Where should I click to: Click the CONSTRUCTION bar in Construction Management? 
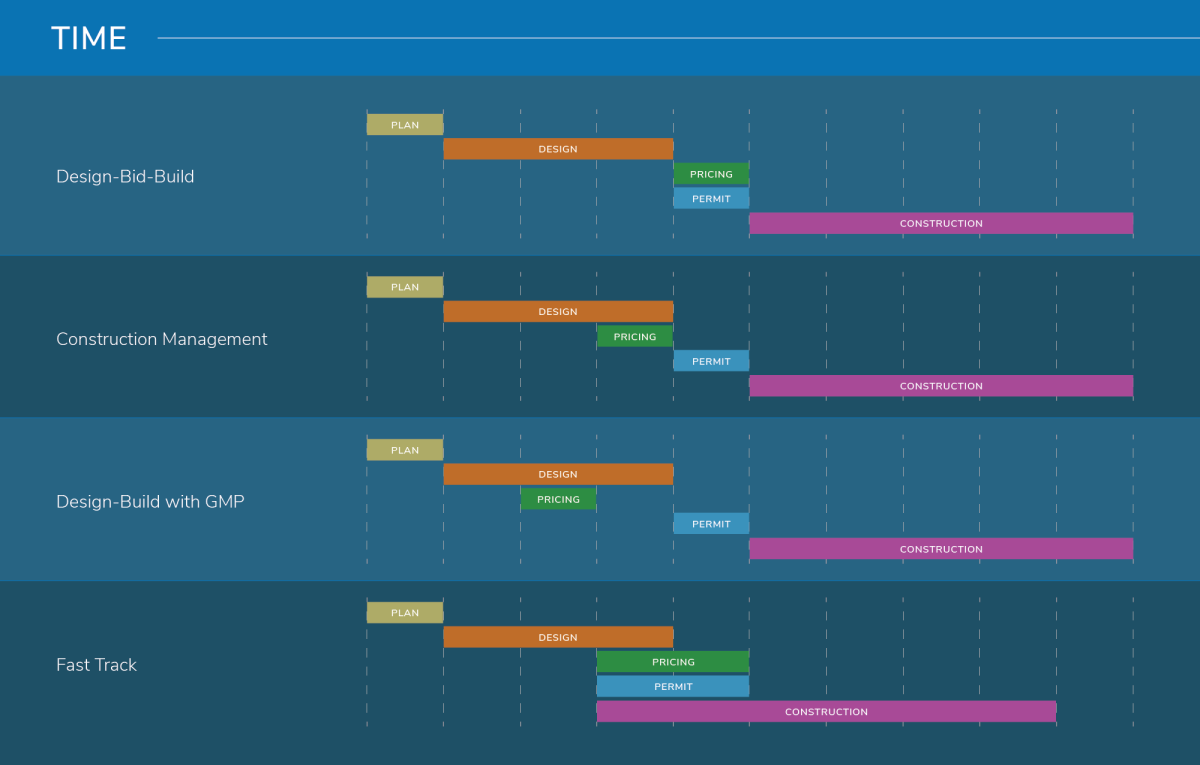(x=941, y=386)
